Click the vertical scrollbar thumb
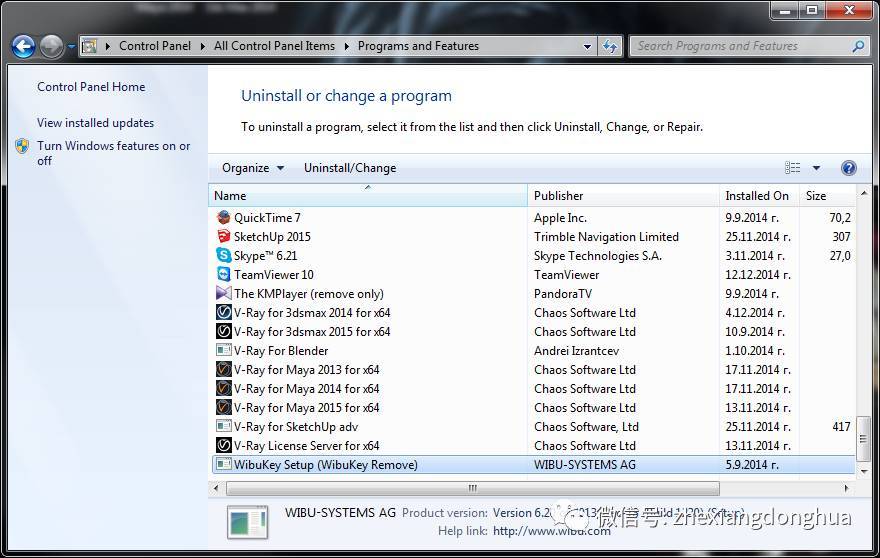The image size is (880, 558). point(864,438)
